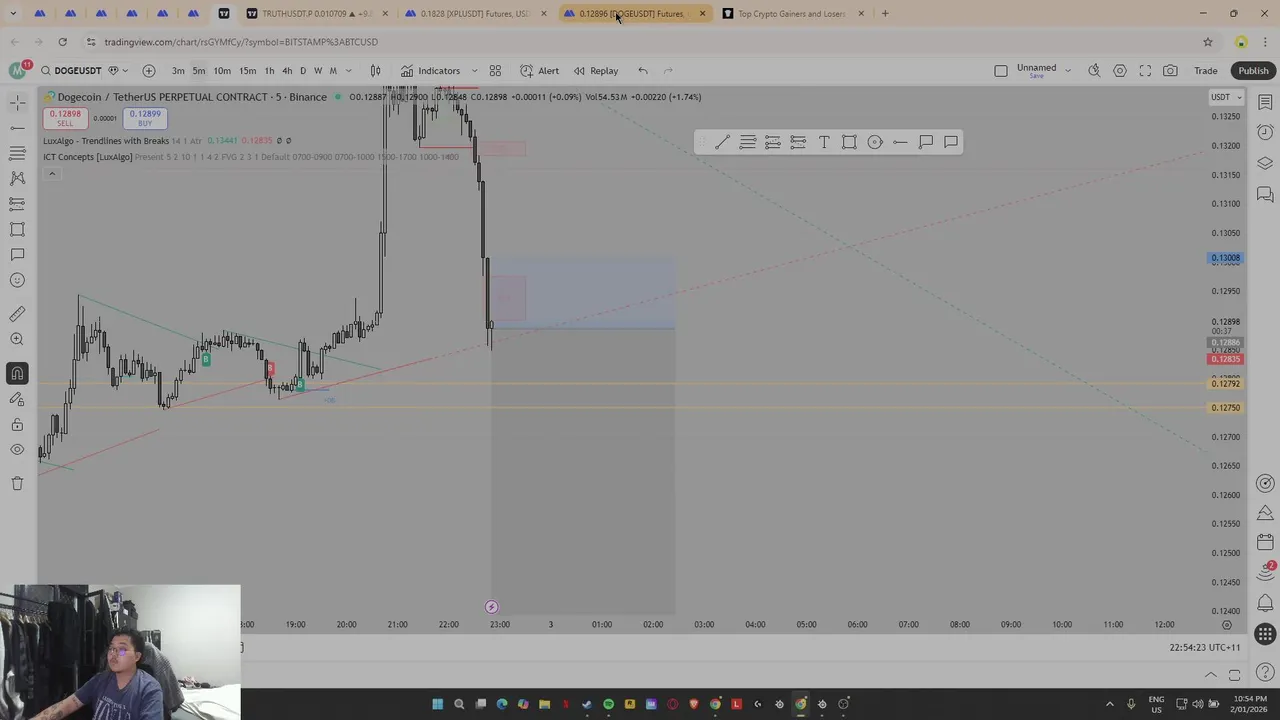Select rectangle tool in favorites toolbar

pyautogui.click(x=849, y=142)
